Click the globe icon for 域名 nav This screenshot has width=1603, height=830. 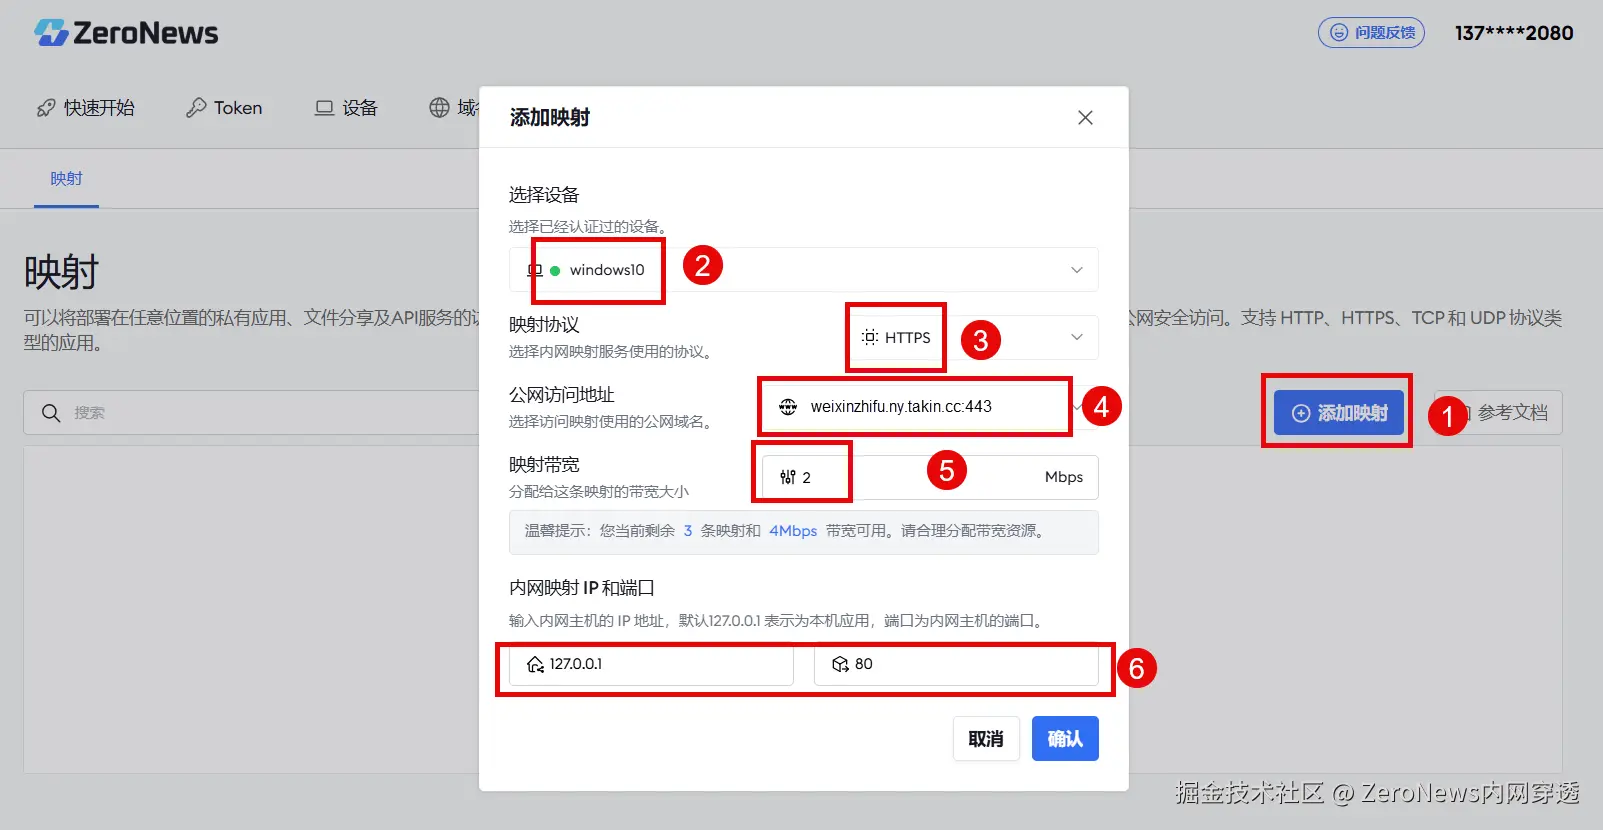[439, 108]
